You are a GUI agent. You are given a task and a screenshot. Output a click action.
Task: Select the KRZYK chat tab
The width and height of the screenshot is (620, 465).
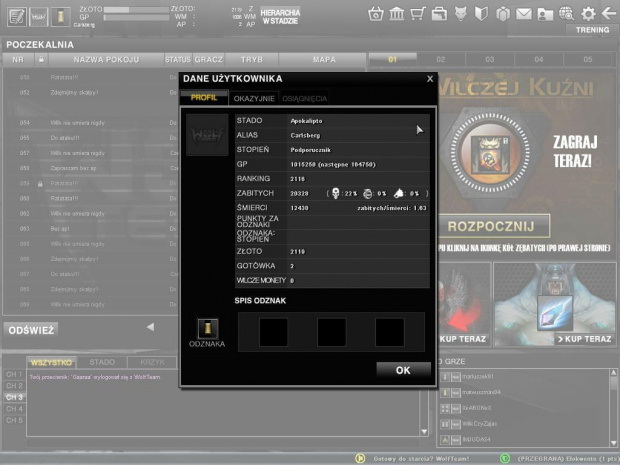pyautogui.click(x=152, y=362)
